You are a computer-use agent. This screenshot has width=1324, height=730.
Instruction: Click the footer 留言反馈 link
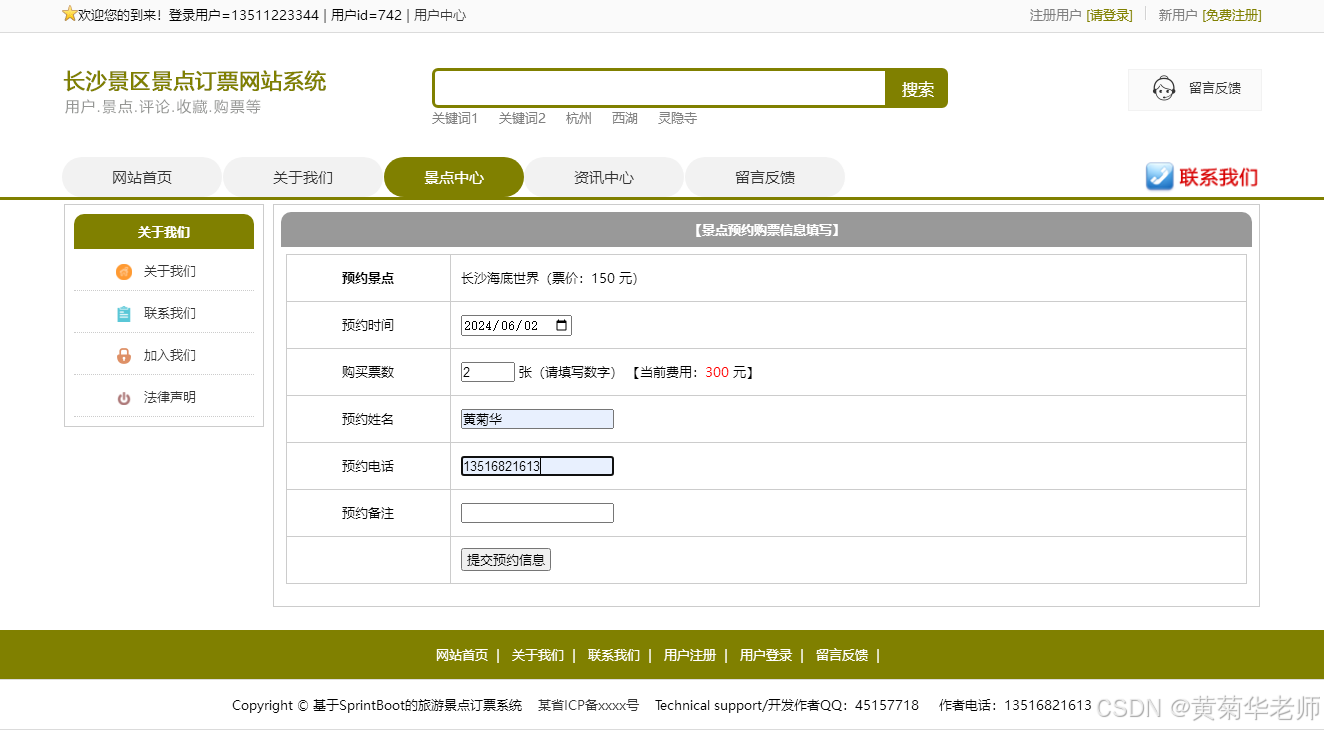[842, 655]
